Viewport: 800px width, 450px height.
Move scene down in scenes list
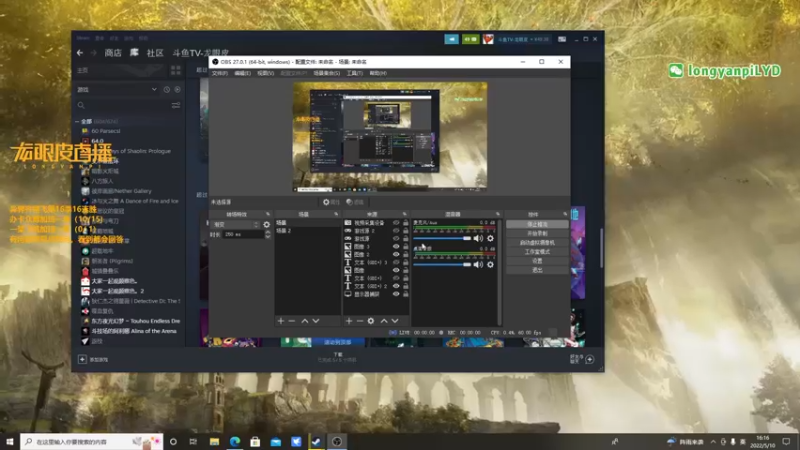(x=316, y=321)
